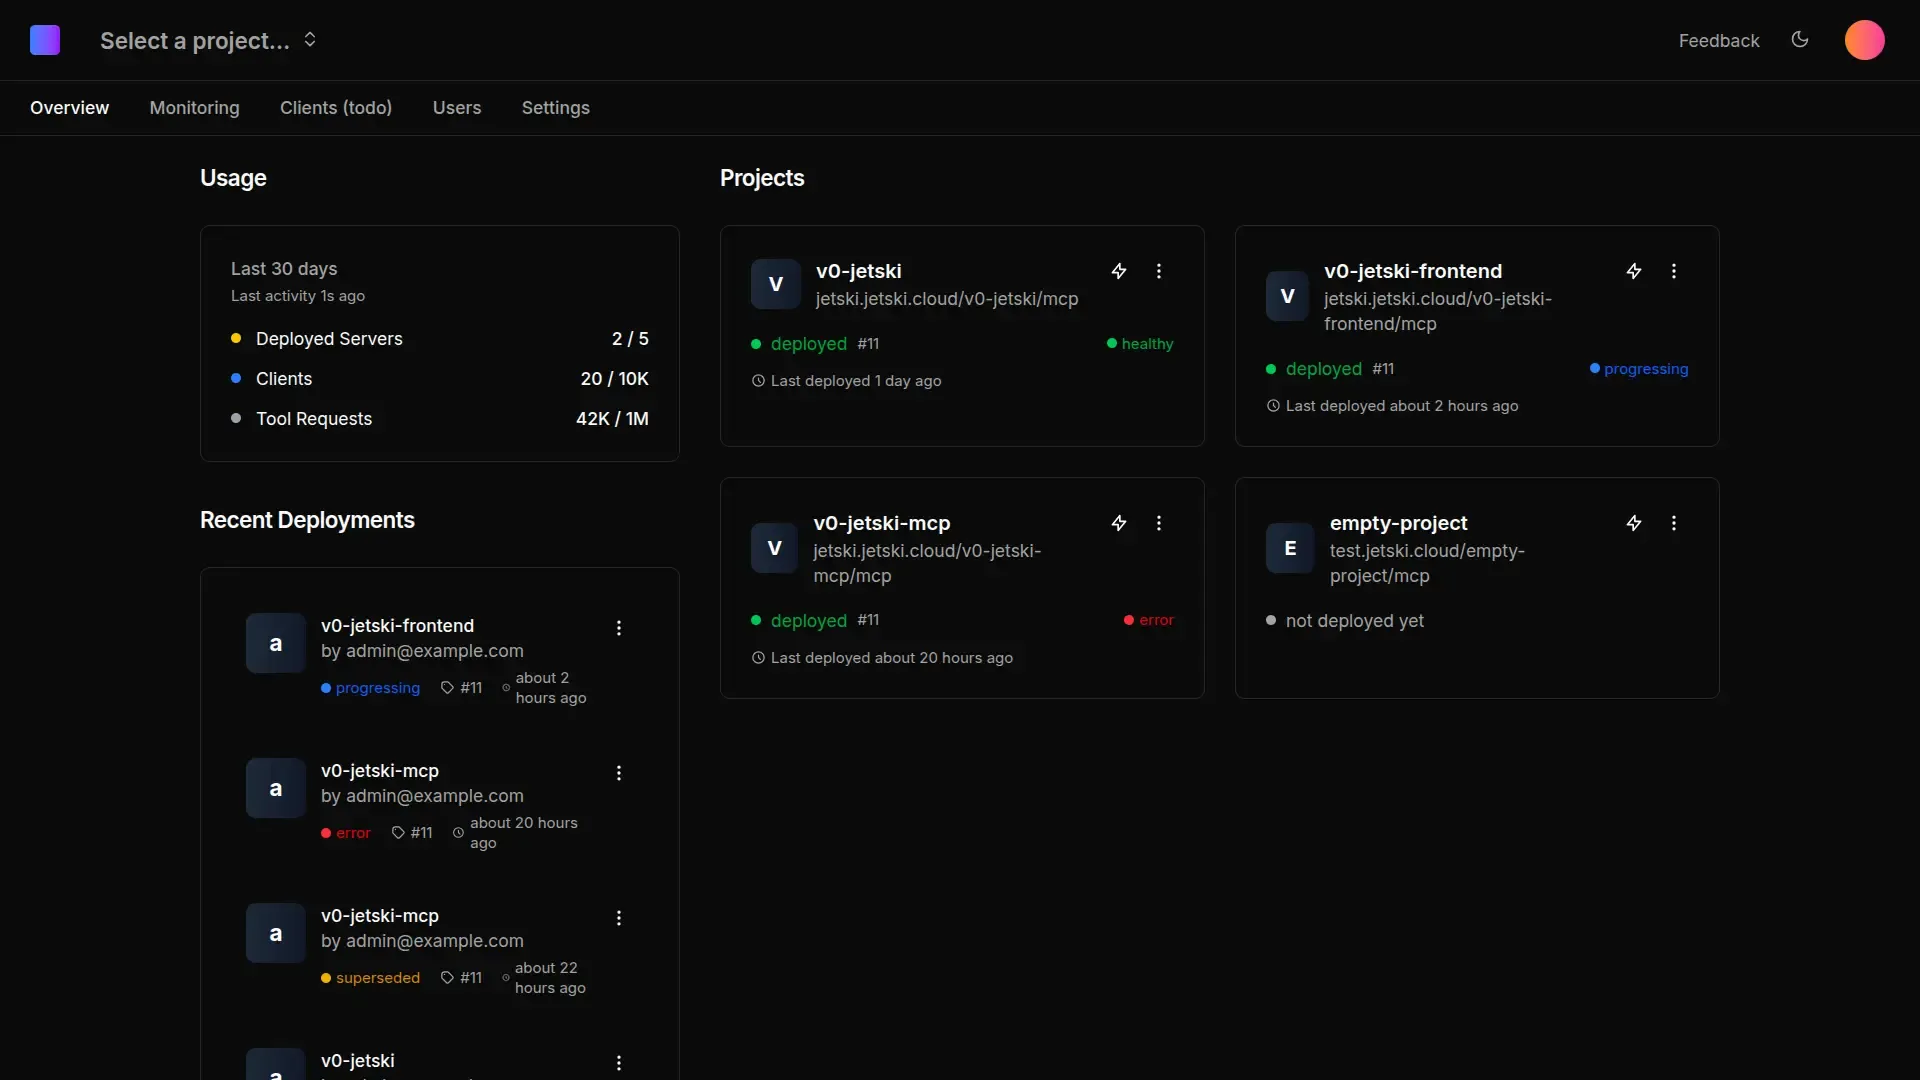The height and width of the screenshot is (1080, 1920).
Task: Click progressing status on v0-jetski-frontend card
Action: click(1639, 369)
